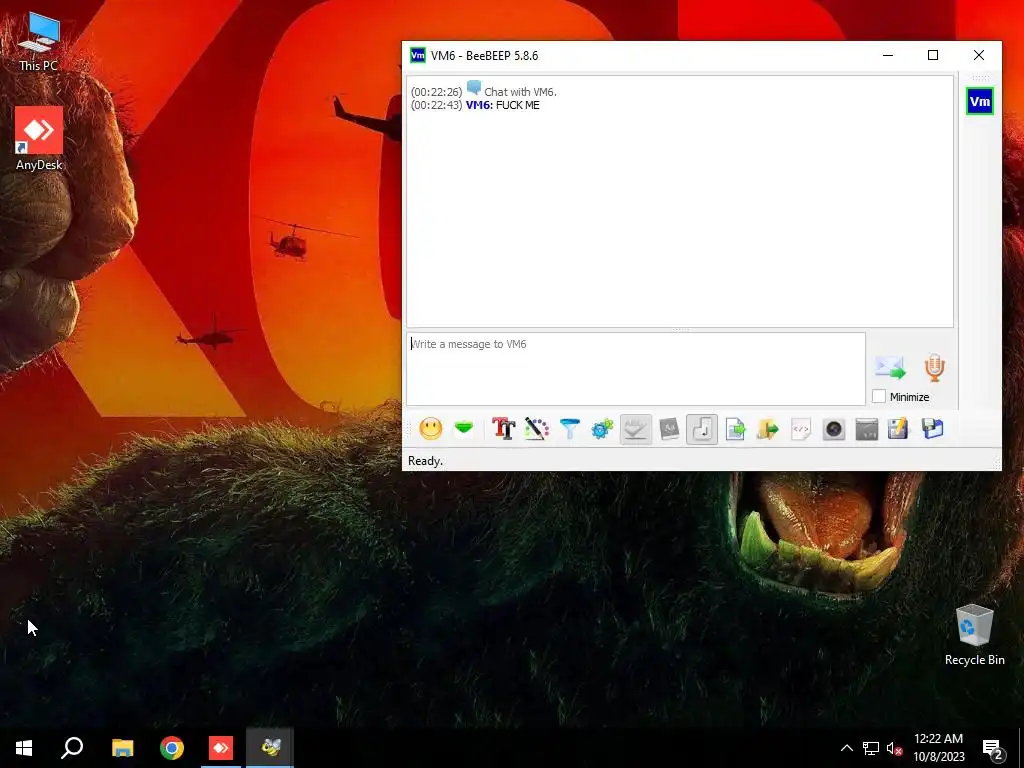The width and height of the screenshot is (1024, 768).
Task: Click the dictionary book icon
Action: click(x=669, y=429)
